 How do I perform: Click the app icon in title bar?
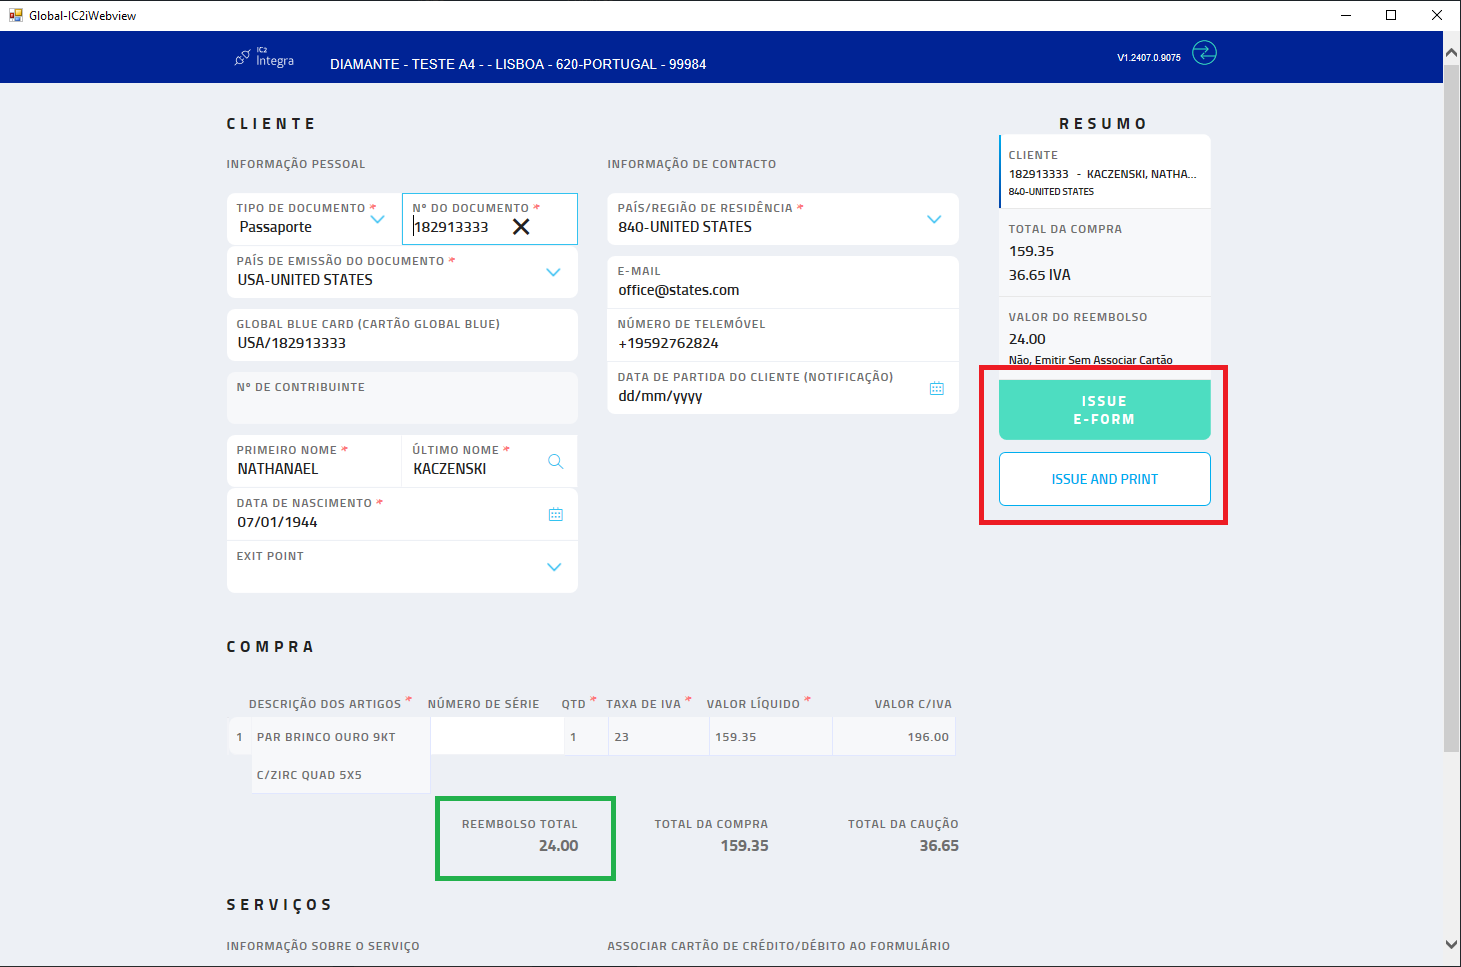click(x=15, y=15)
